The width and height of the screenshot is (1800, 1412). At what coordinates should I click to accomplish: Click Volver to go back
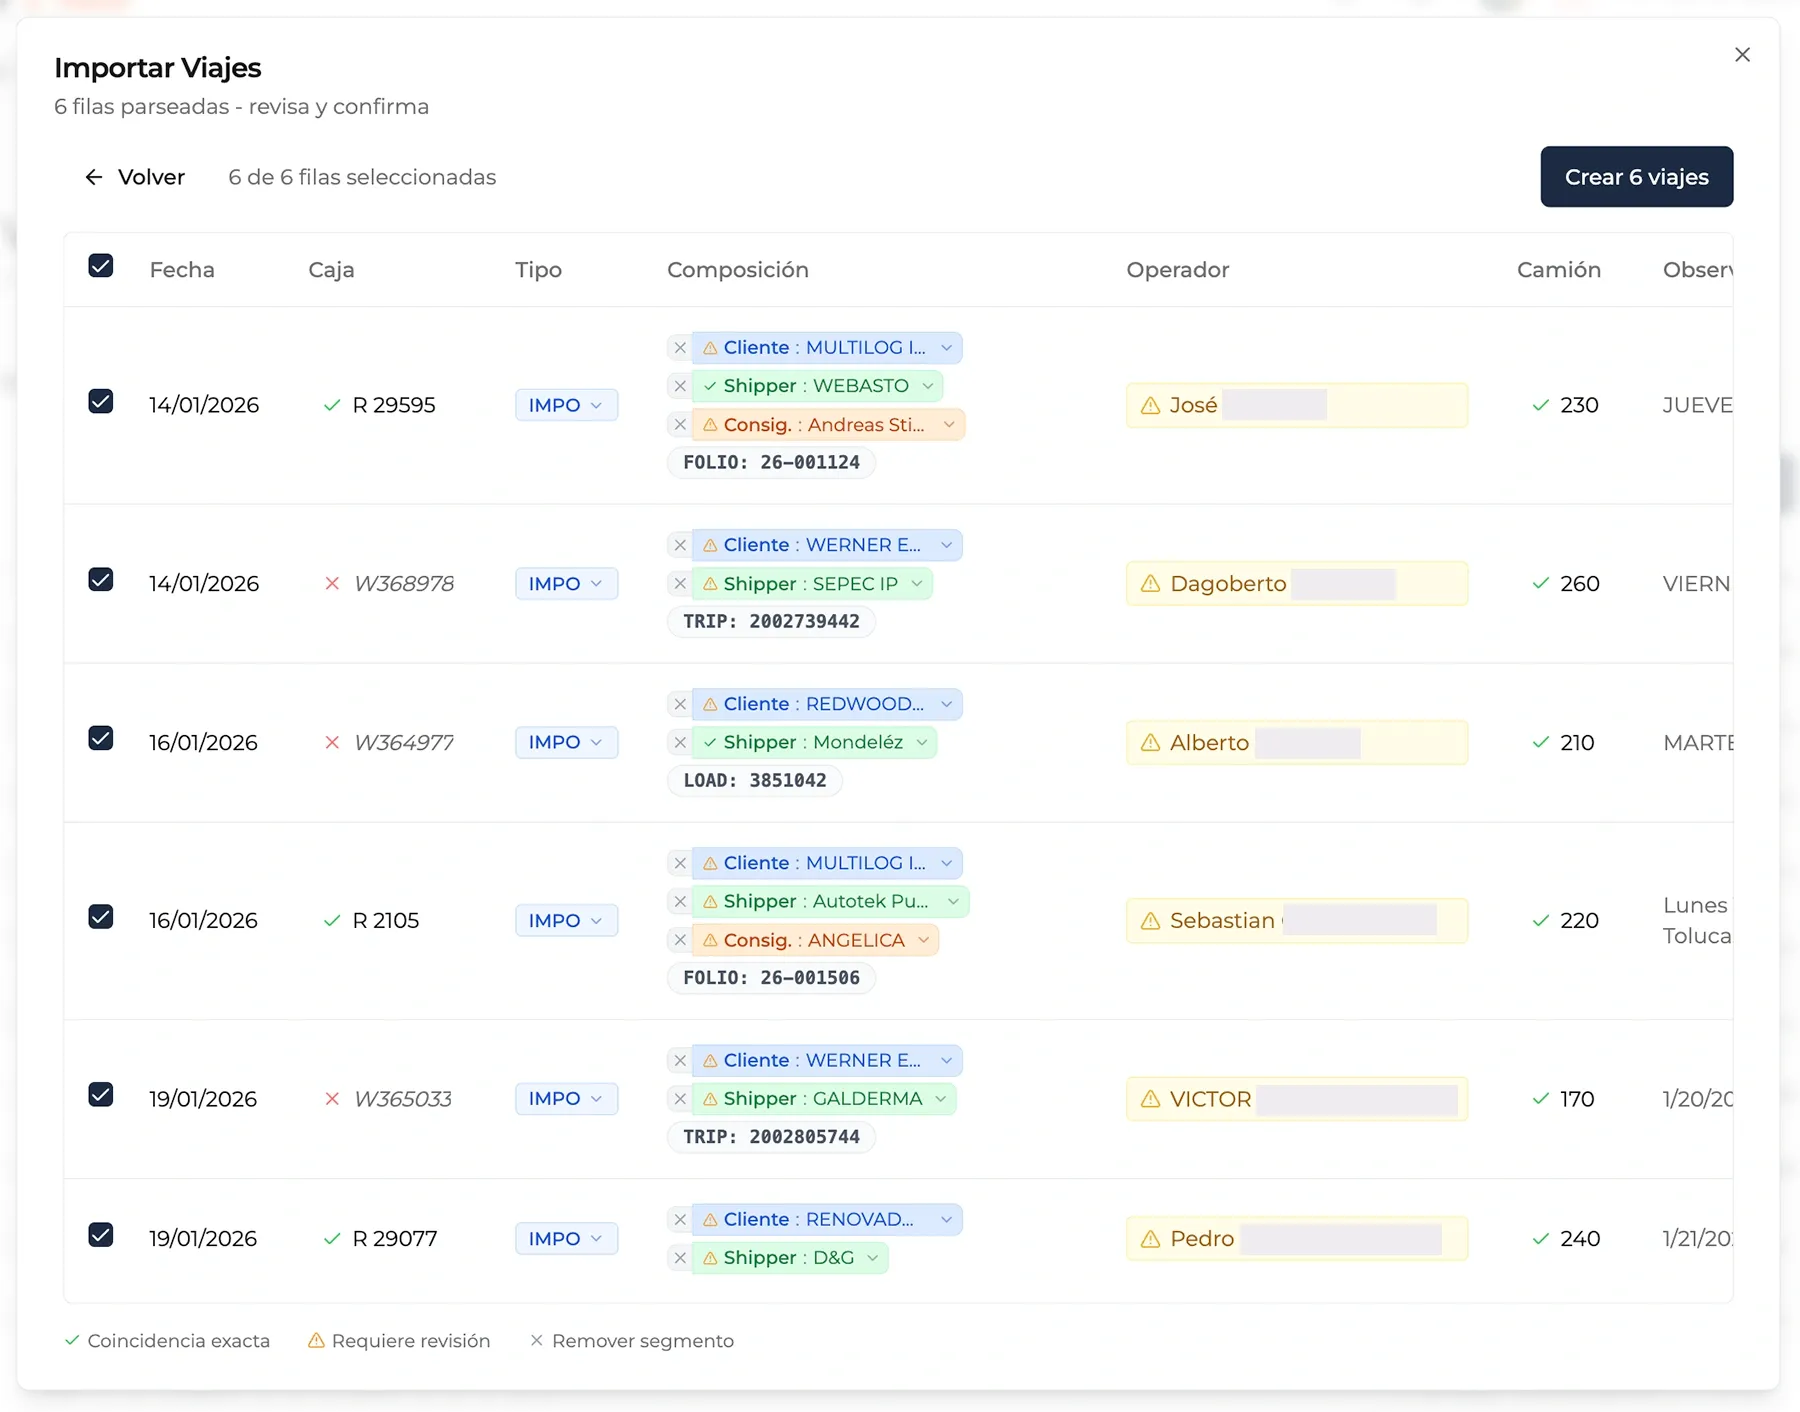(x=135, y=177)
